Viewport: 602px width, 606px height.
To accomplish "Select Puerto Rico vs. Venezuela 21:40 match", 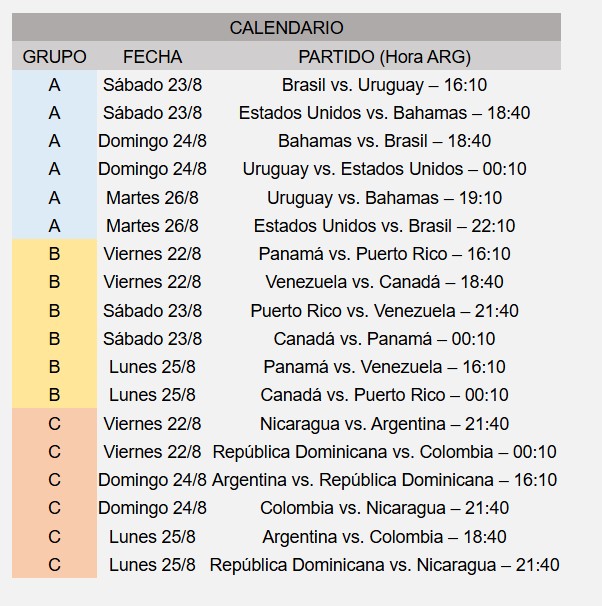I will click(x=384, y=311).
